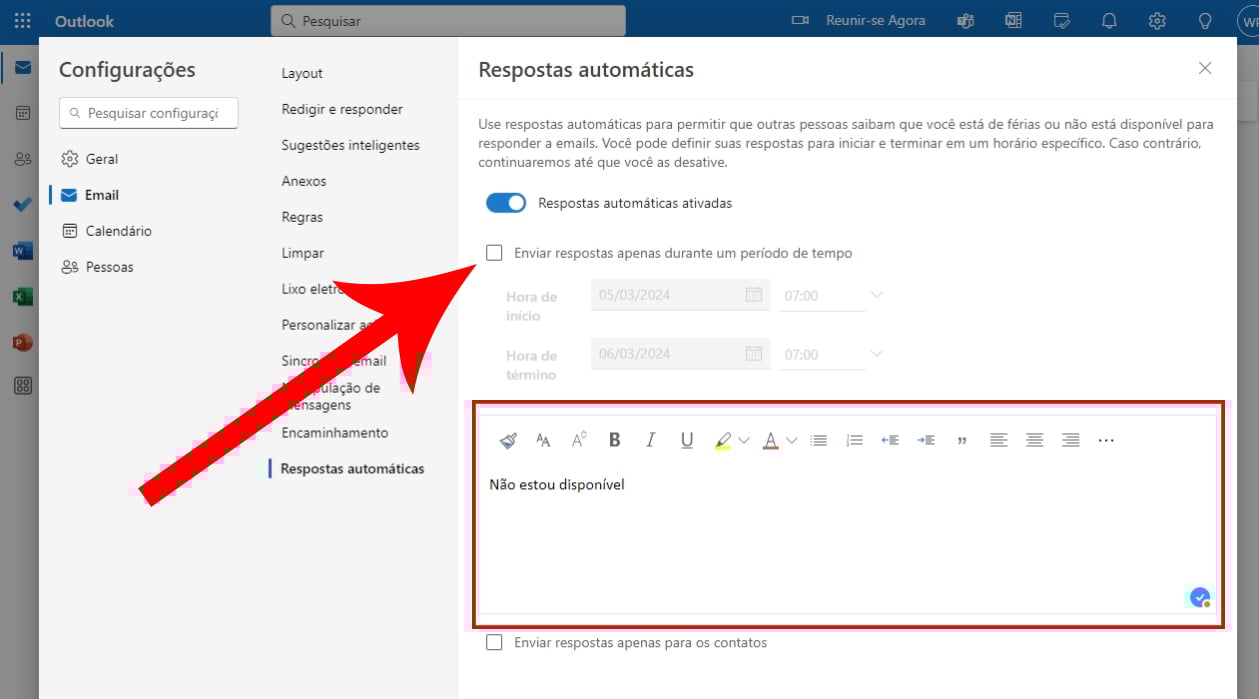The width and height of the screenshot is (1259, 699).
Task: Select the format painter brush icon
Action: [x=508, y=440]
